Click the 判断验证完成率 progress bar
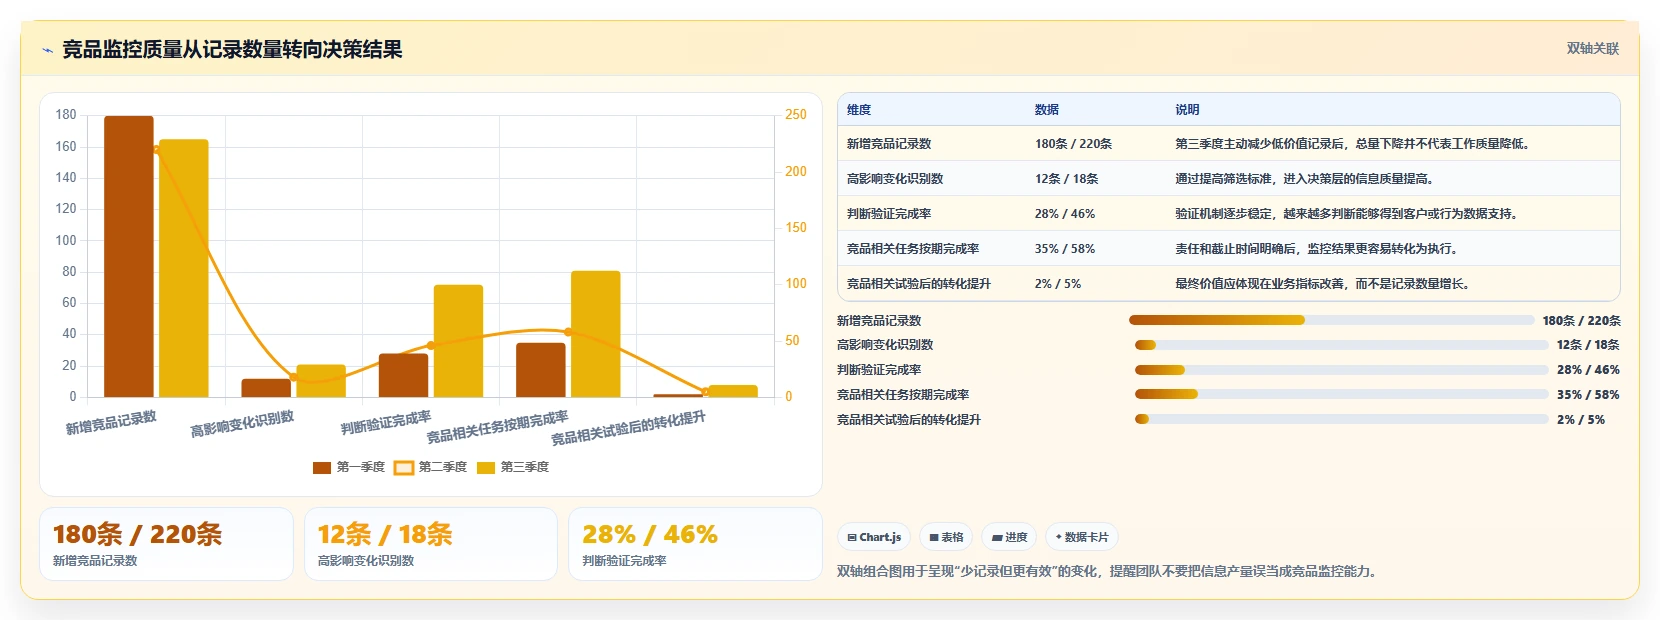The height and width of the screenshot is (620, 1660). (x=1341, y=370)
